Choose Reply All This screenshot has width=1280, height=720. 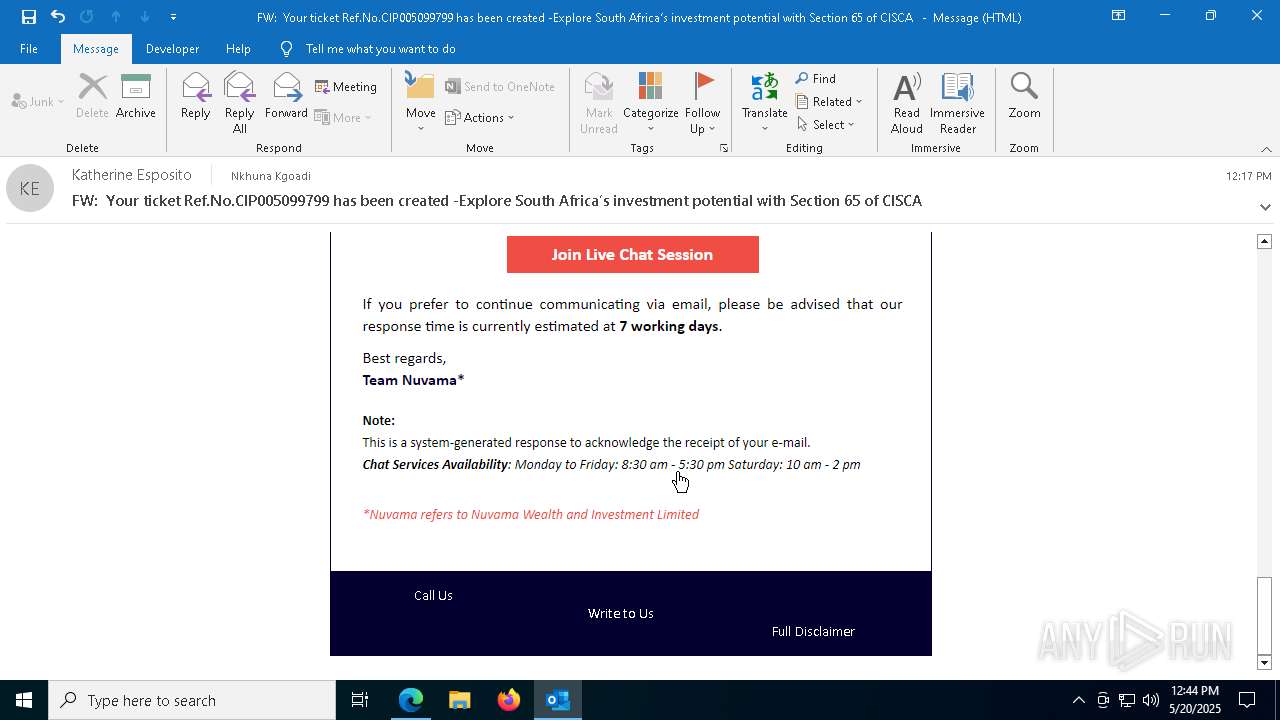(239, 103)
